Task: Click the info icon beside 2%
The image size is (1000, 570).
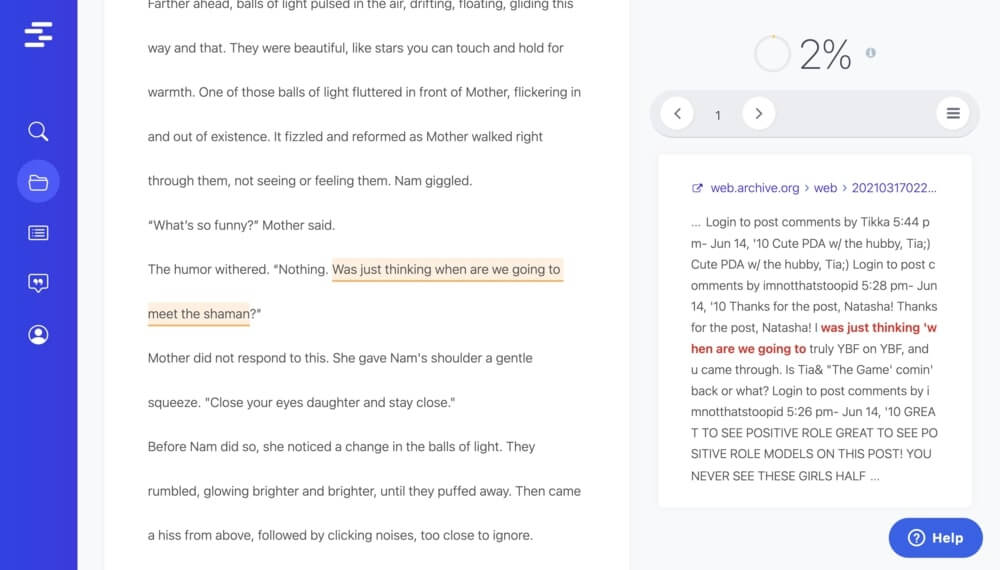Action: tap(870, 53)
